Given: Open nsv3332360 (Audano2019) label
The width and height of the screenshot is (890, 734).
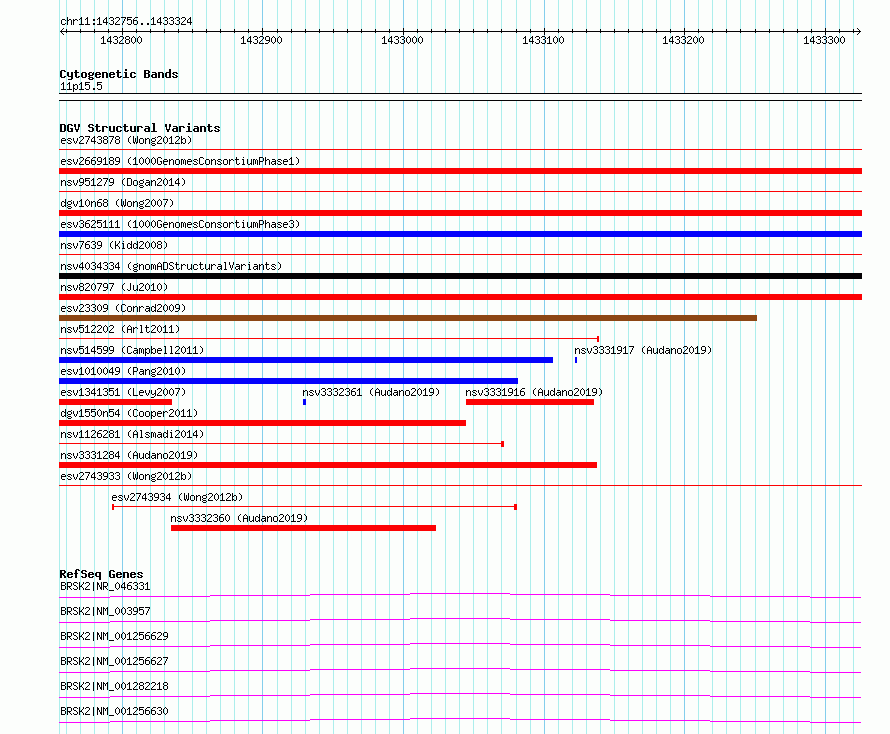Looking at the screenshot, I should pyautogui.click(x=239, y=518).
